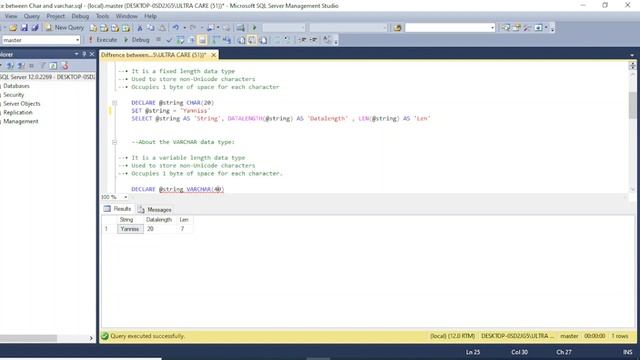Close the Object Explorer panel
Viewport: 640px width, 360px height.
[92, 54]
